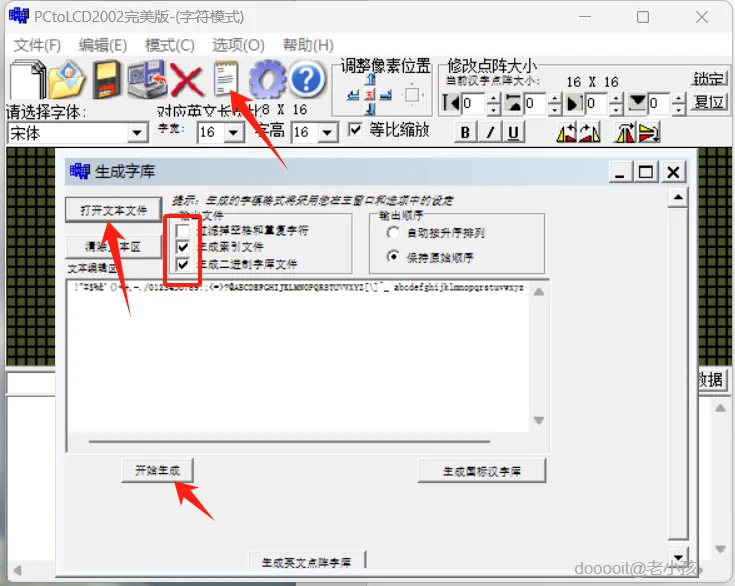The image size is (735, 586).
Task: Click the new blank file toolbar icon
Action: click(x=28, y=80)
